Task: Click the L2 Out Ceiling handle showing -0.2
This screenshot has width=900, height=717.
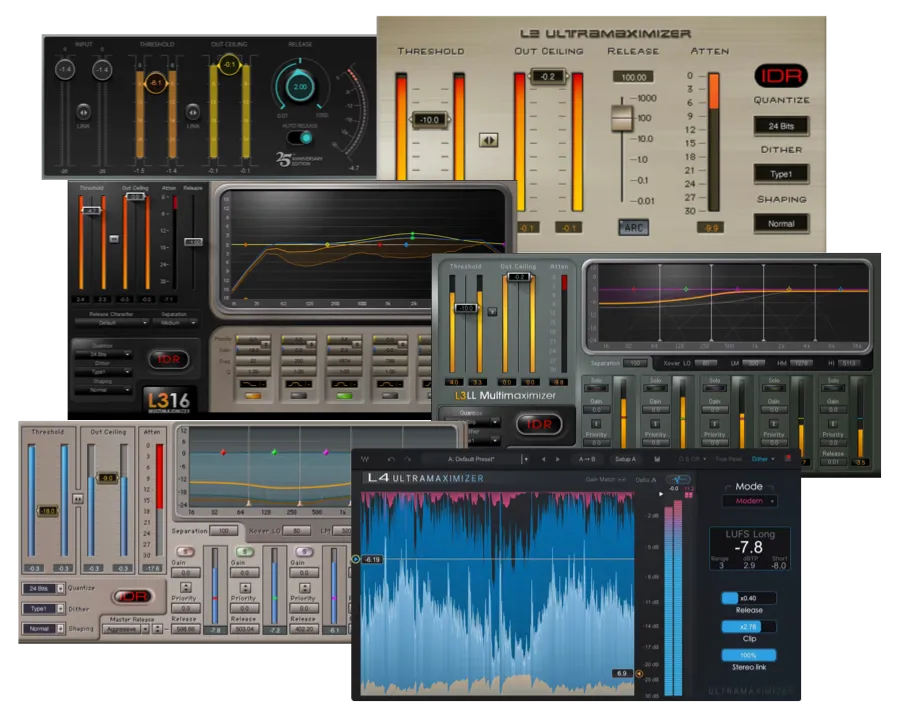Action: point(548,76)
